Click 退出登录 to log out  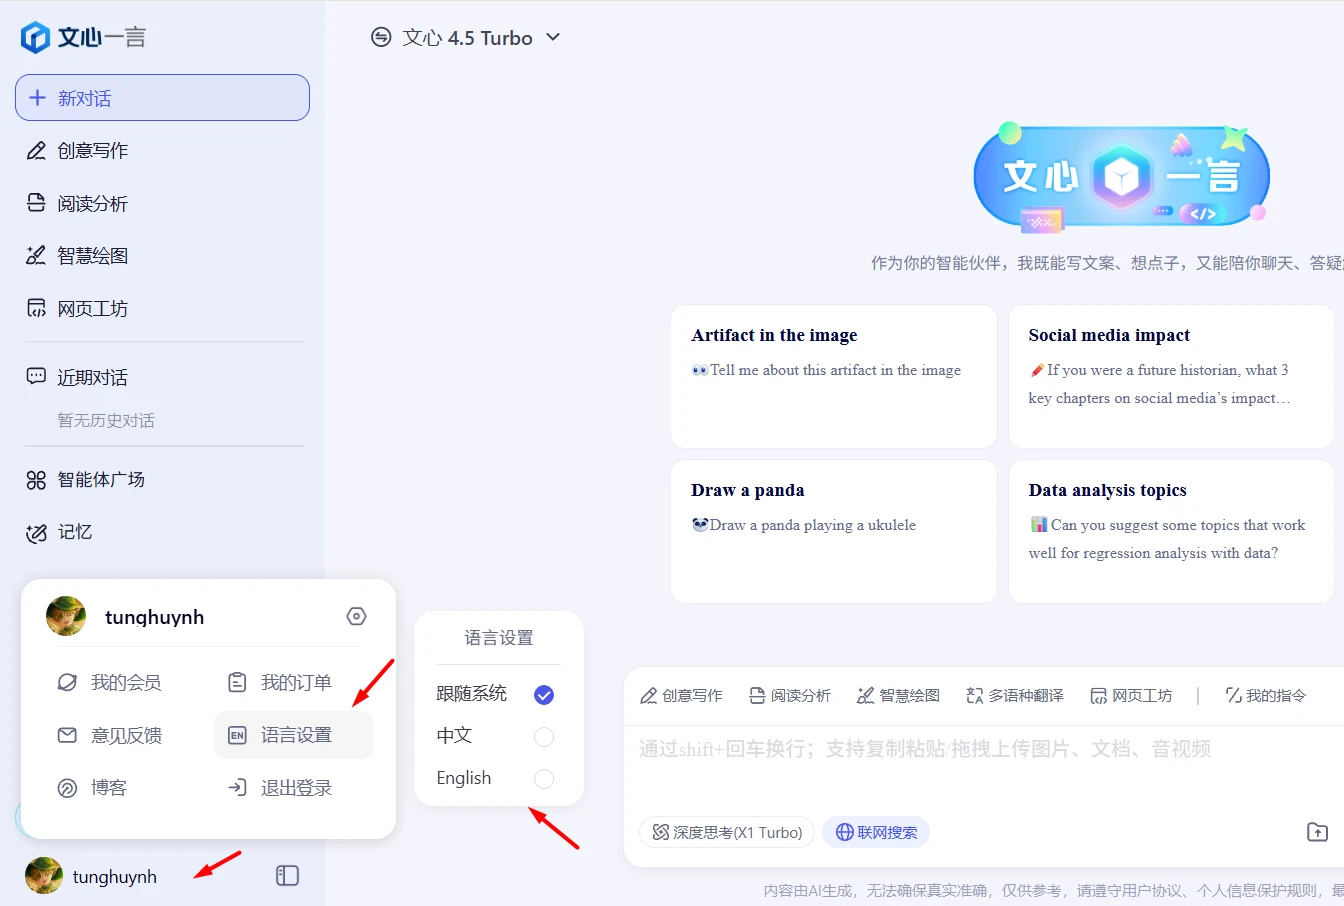[x=279, y=788]
